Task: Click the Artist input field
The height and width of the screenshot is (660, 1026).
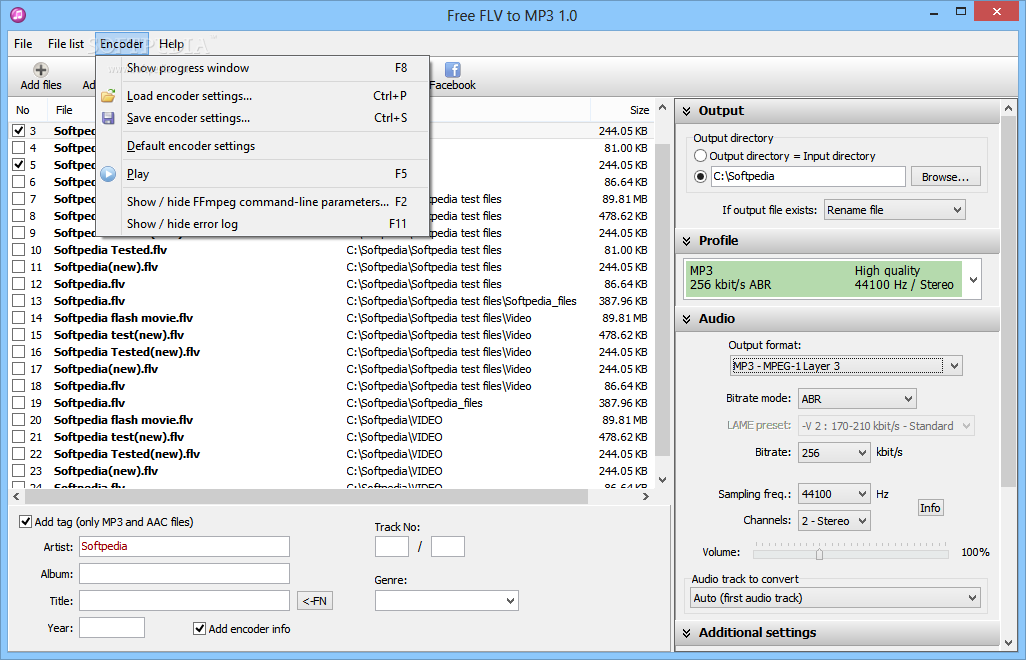Action: tap(185, 547)
